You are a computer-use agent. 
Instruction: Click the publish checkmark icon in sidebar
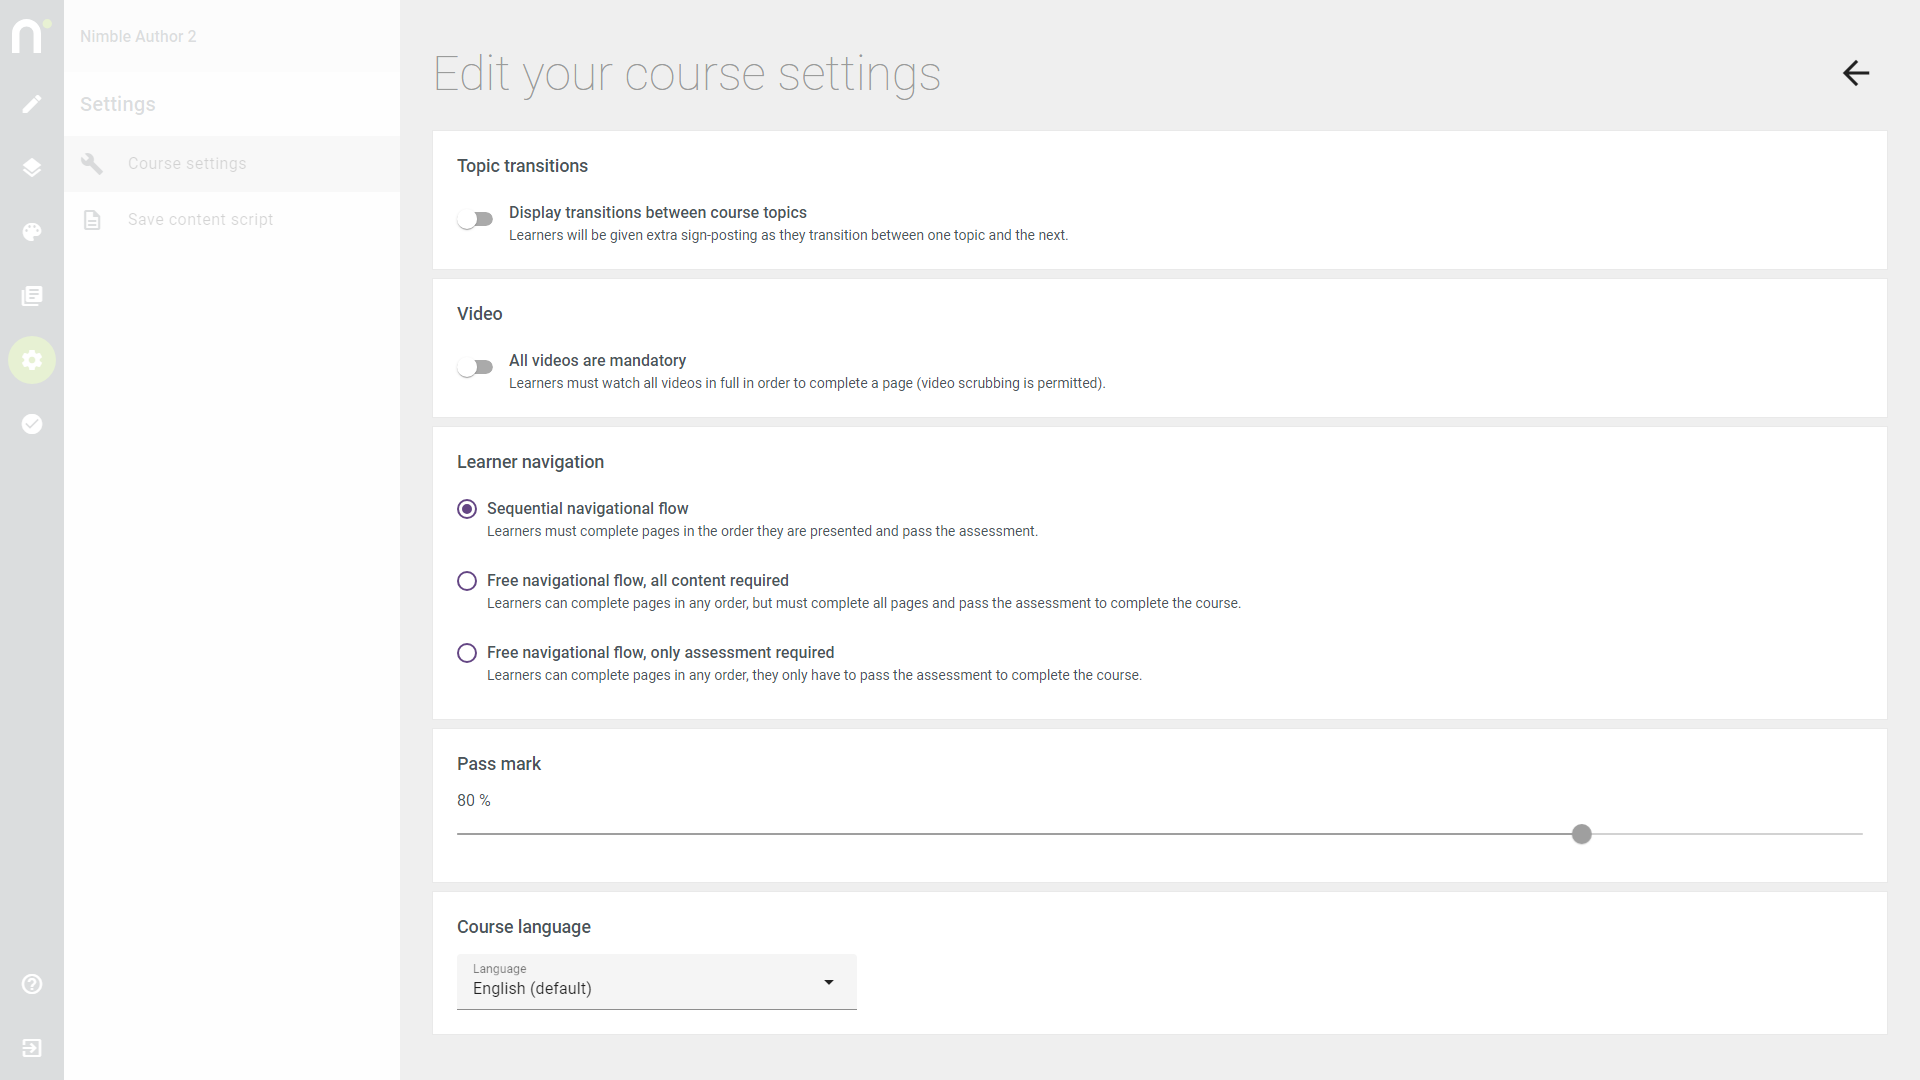(x=32, y=424)
